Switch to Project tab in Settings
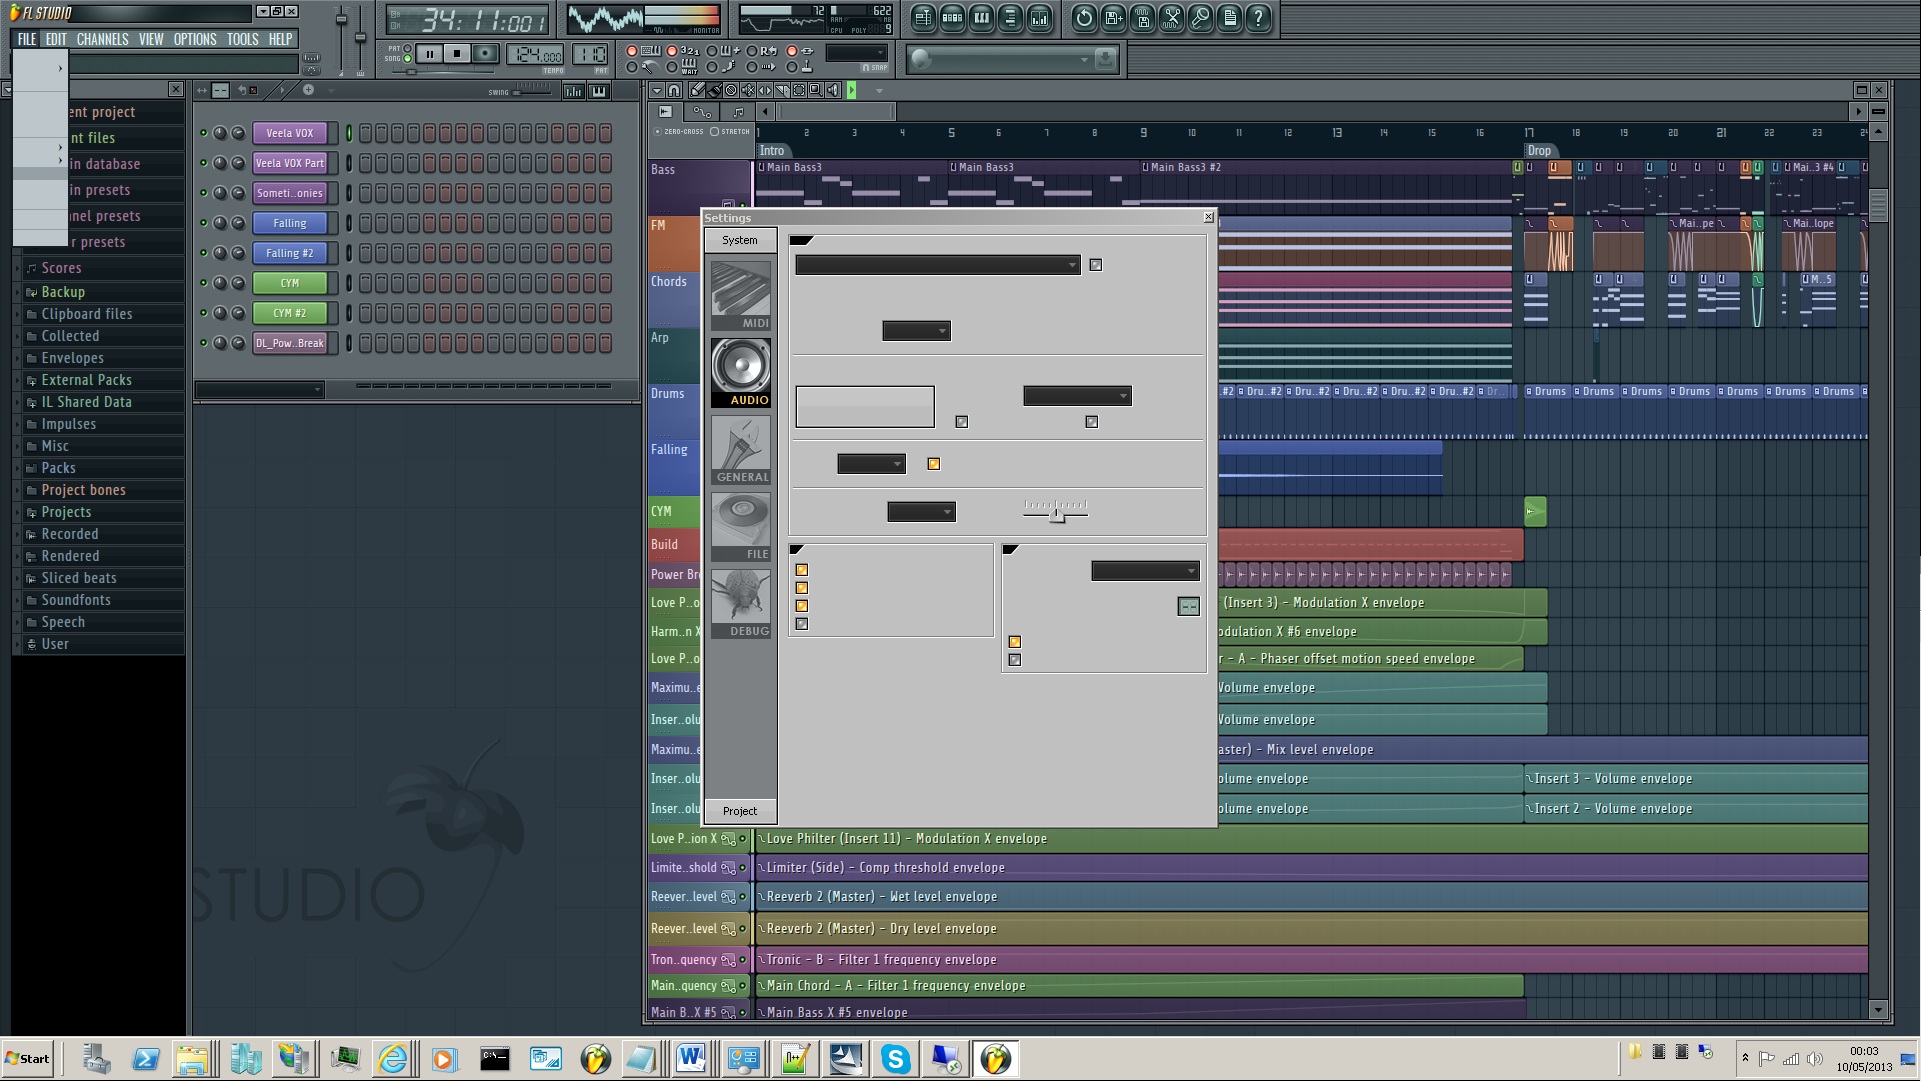This screenshot has width=1921, height=1081. click(x=740, y=811)
